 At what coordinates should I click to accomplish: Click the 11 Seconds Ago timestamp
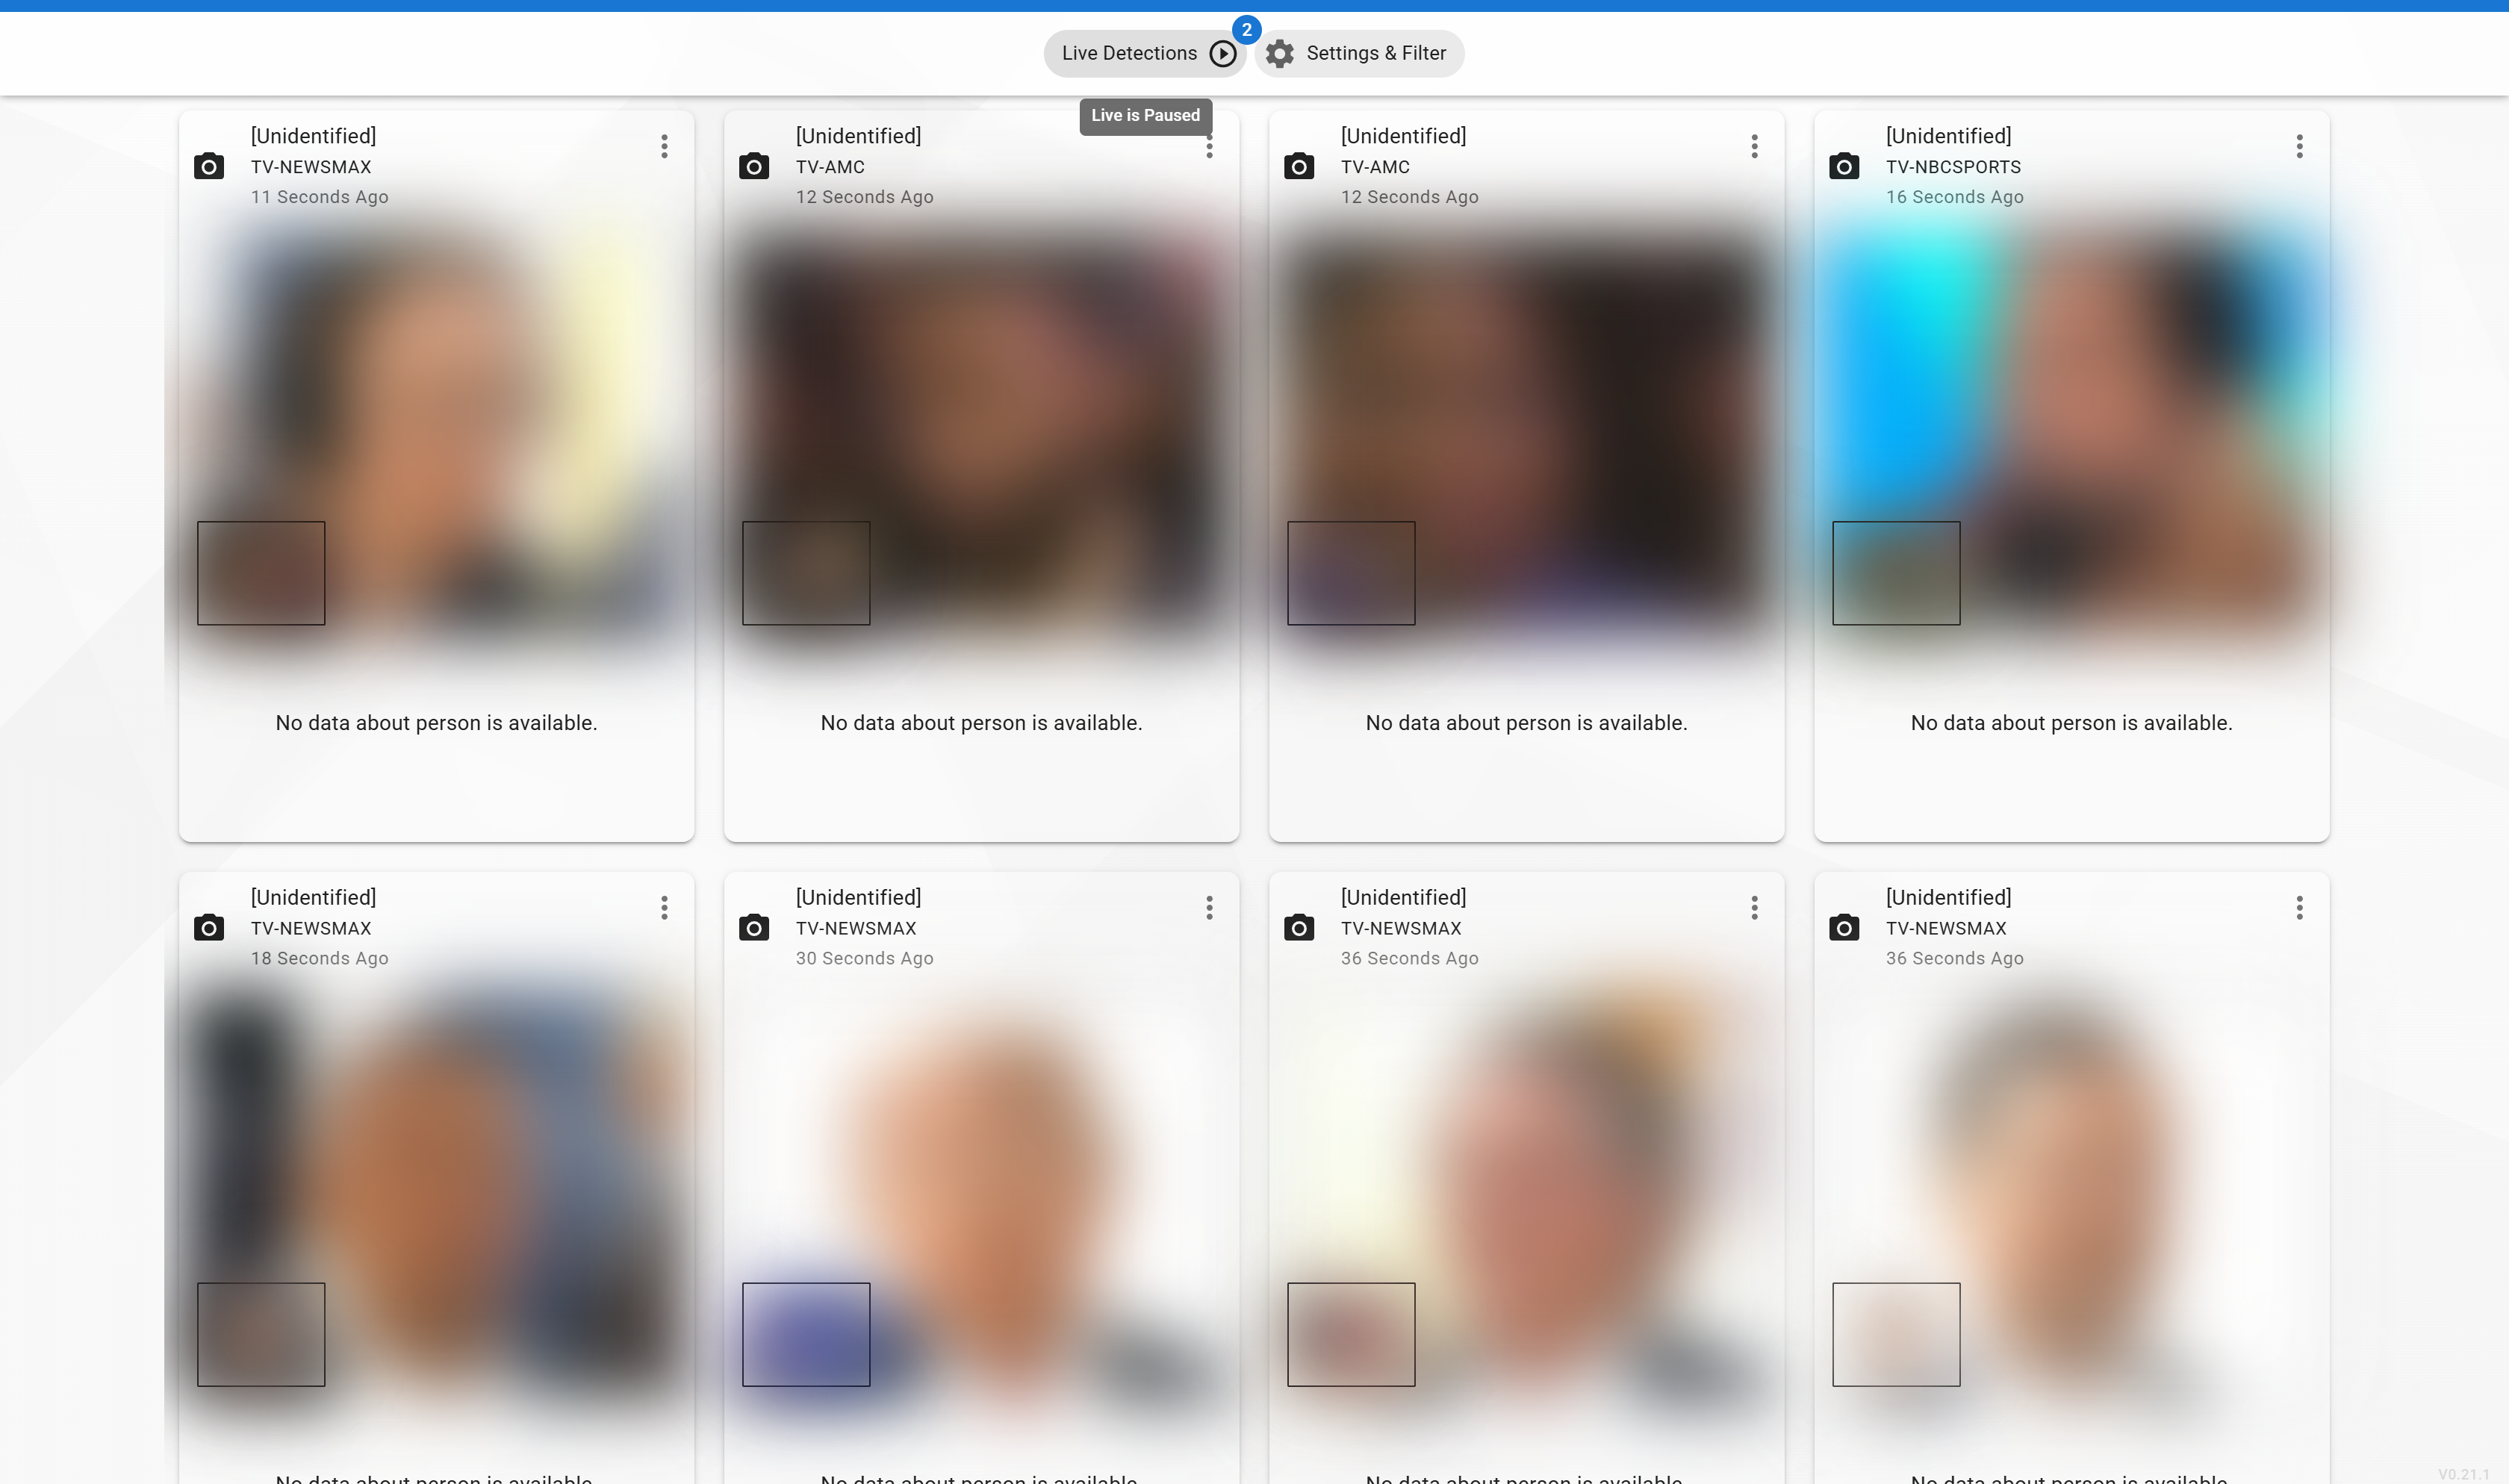pos(319,197)
